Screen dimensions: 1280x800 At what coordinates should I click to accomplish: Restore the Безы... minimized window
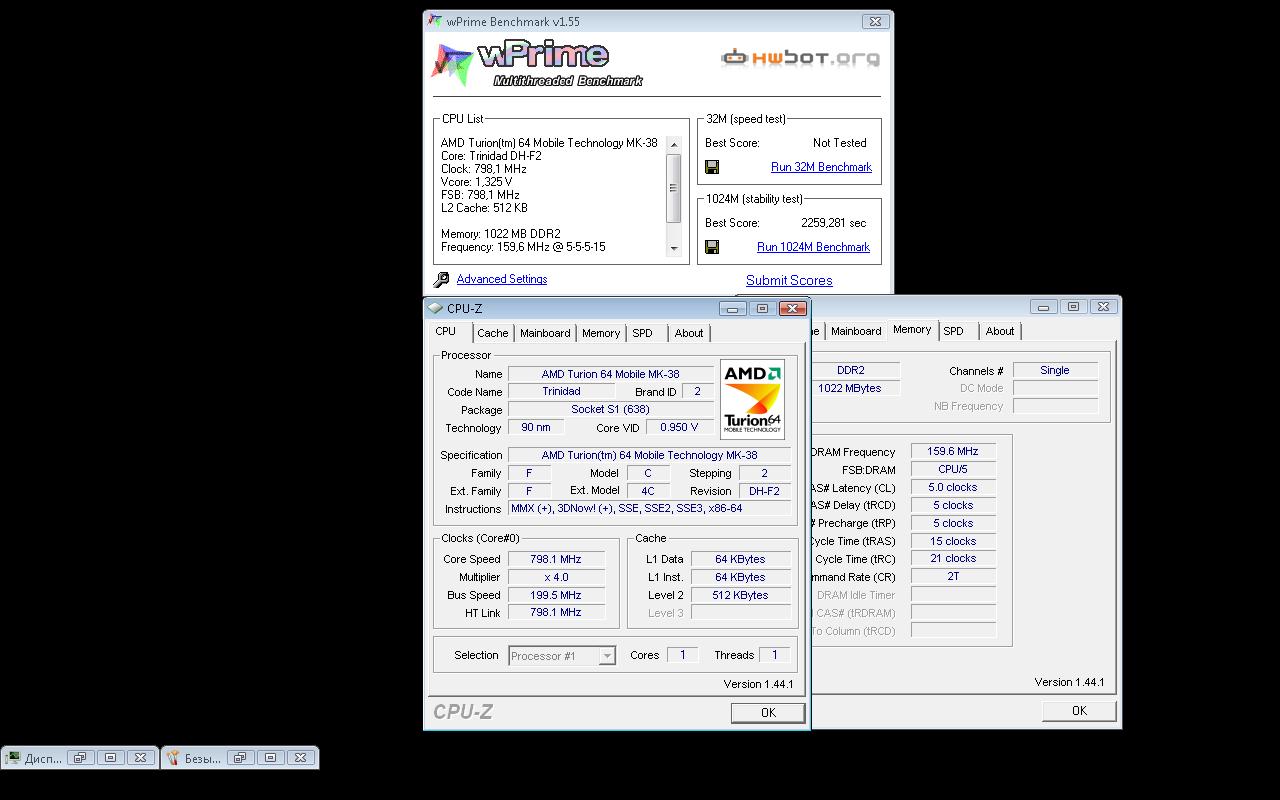coord(240,758)
